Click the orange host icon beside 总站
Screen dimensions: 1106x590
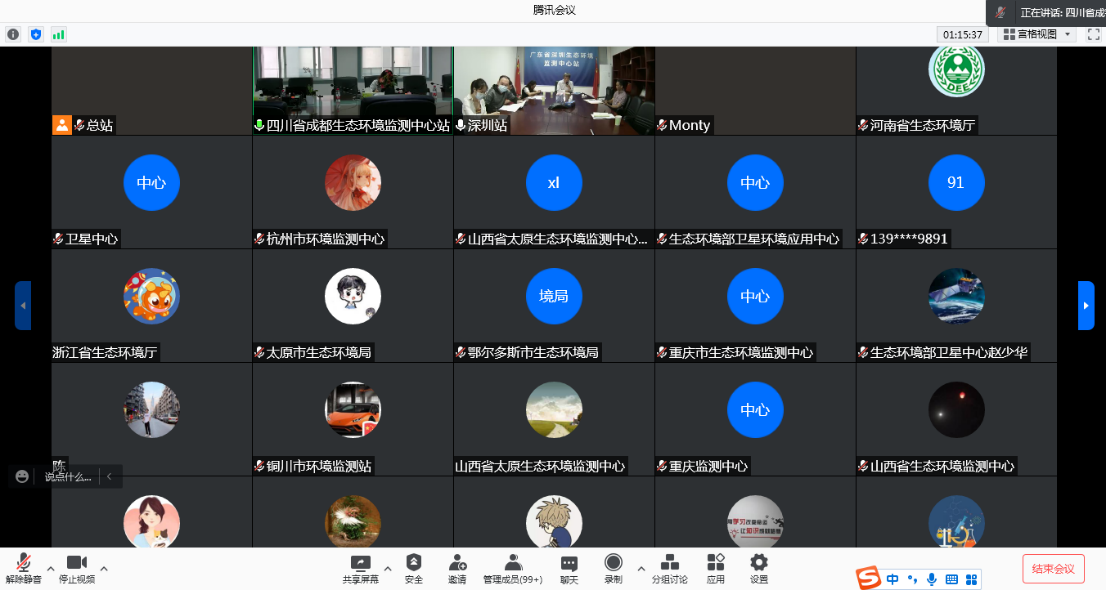pos(62,125)
